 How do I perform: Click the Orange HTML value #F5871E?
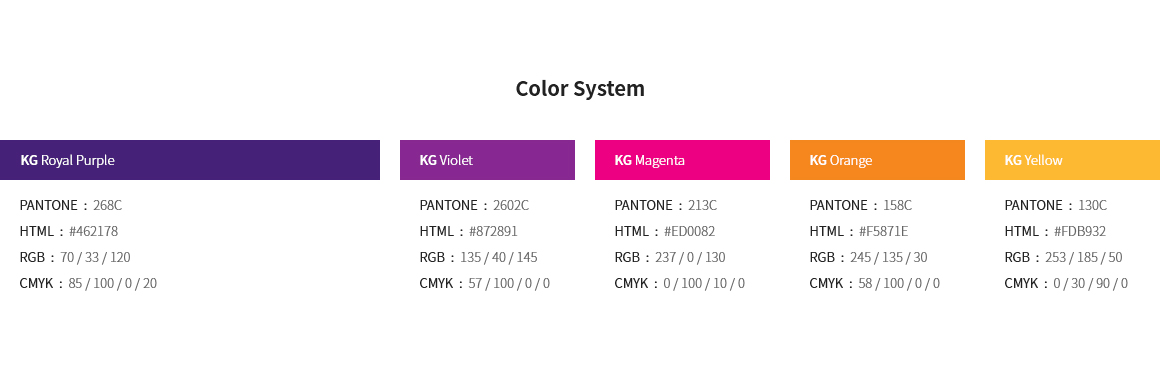(883, 231)
